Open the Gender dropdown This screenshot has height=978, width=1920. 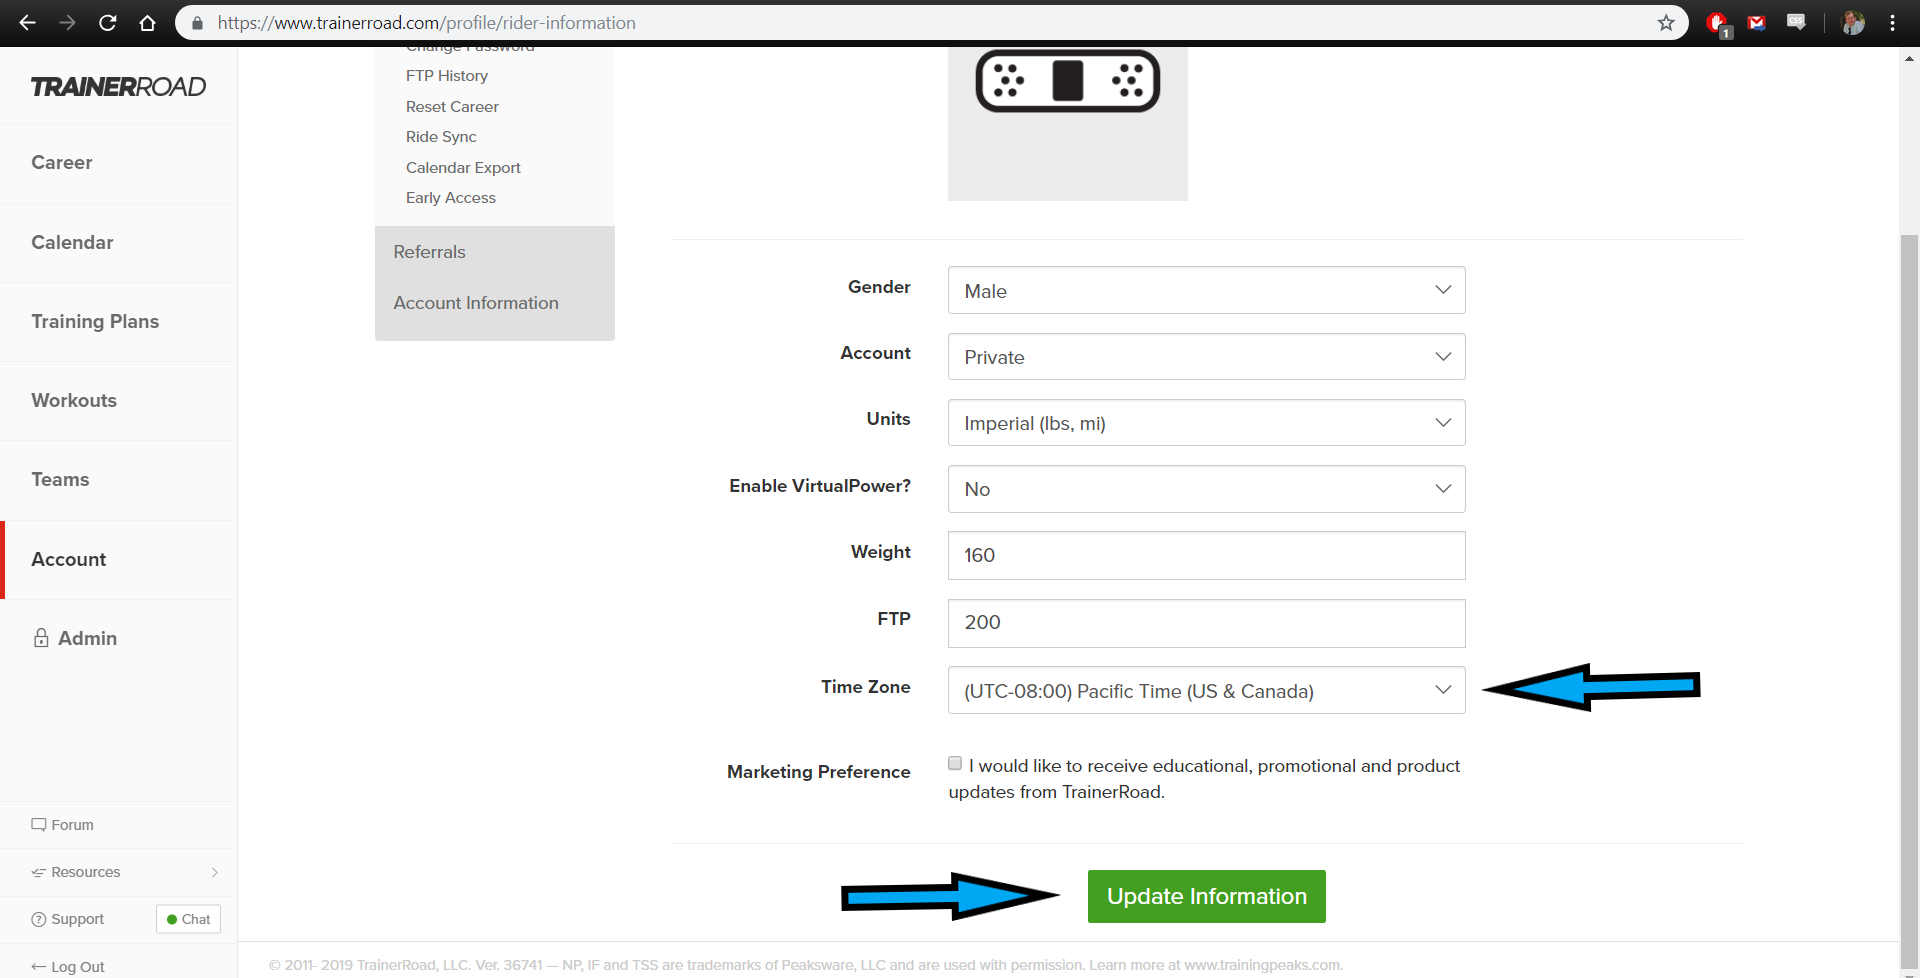1206,290
